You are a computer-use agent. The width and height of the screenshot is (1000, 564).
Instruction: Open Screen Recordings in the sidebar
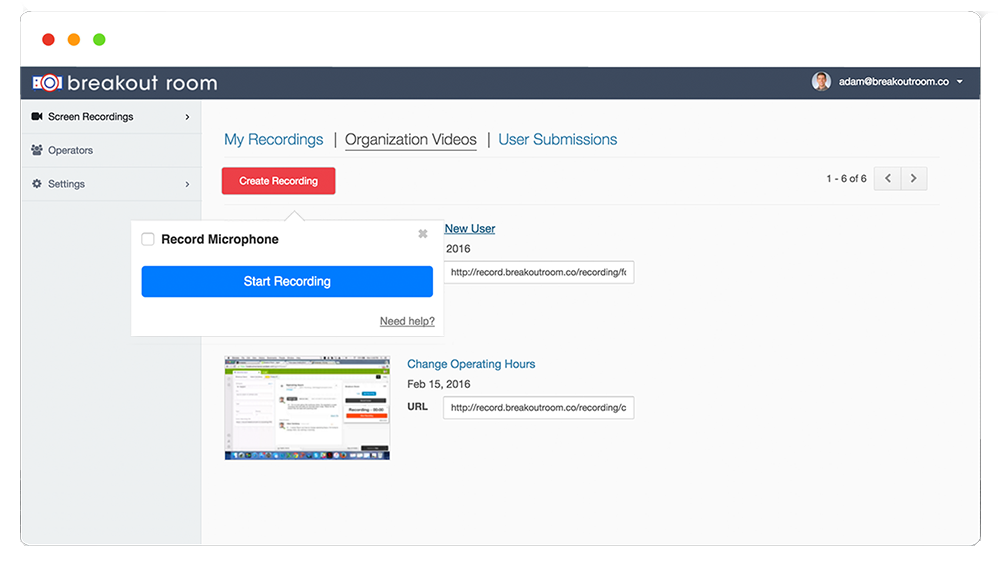pos(112,117)
